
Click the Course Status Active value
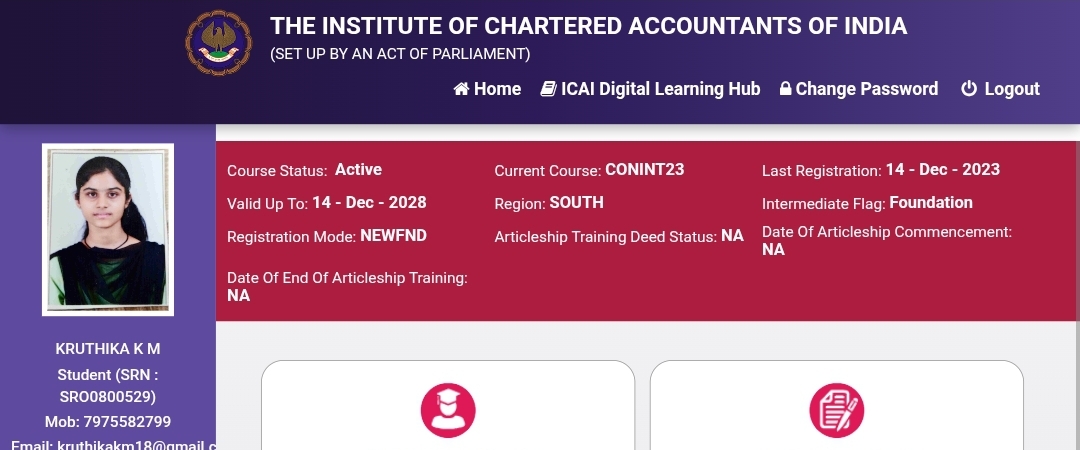point(358,170)
